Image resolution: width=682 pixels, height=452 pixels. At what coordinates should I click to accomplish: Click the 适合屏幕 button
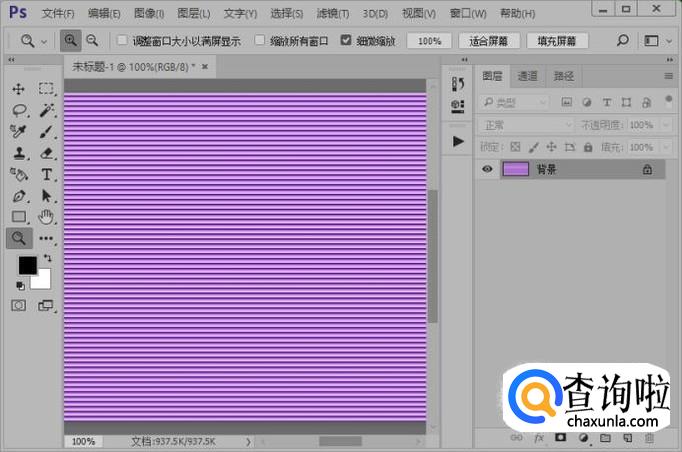pos(489,41)
